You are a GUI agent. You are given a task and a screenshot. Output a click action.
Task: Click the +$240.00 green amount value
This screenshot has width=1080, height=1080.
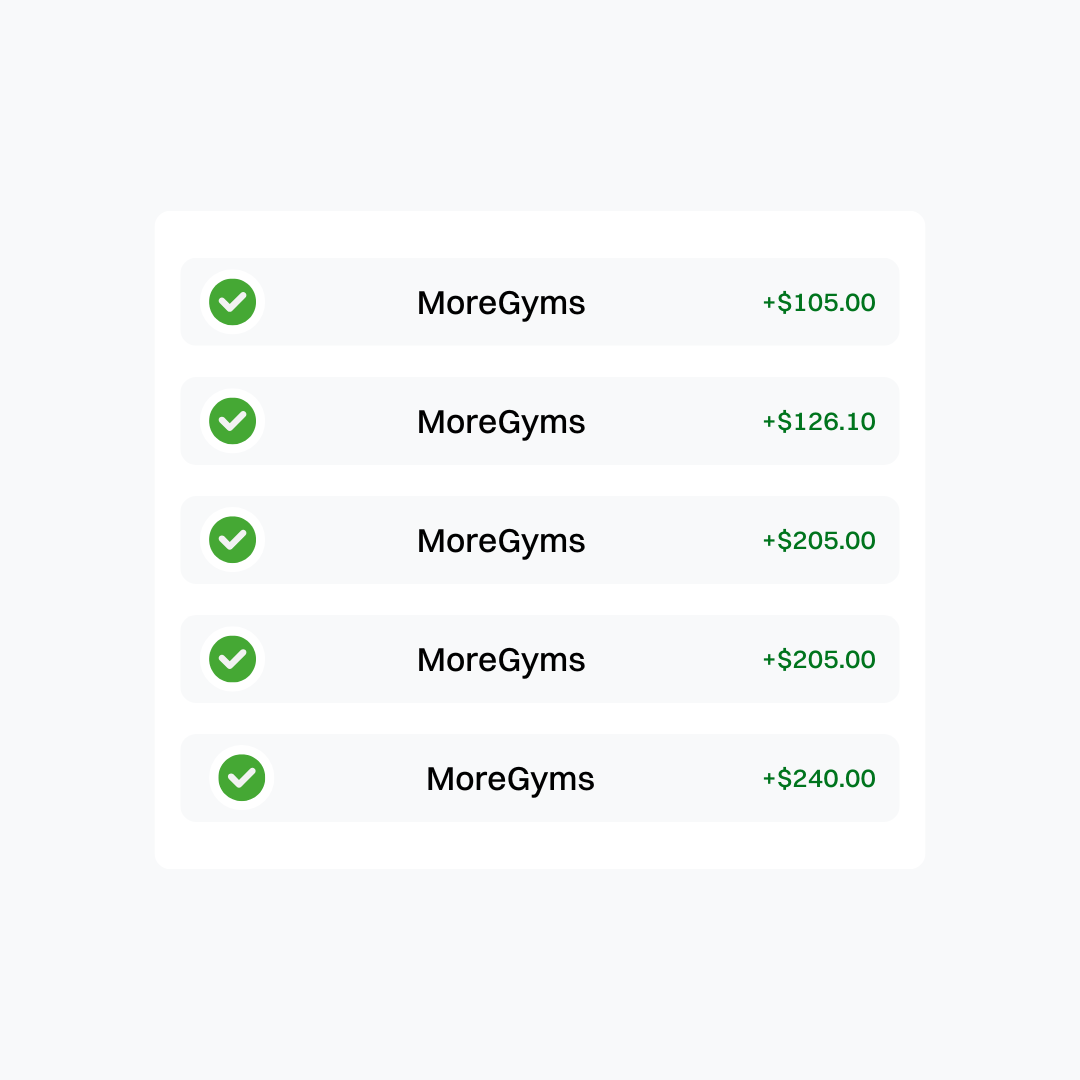[819, 778]
